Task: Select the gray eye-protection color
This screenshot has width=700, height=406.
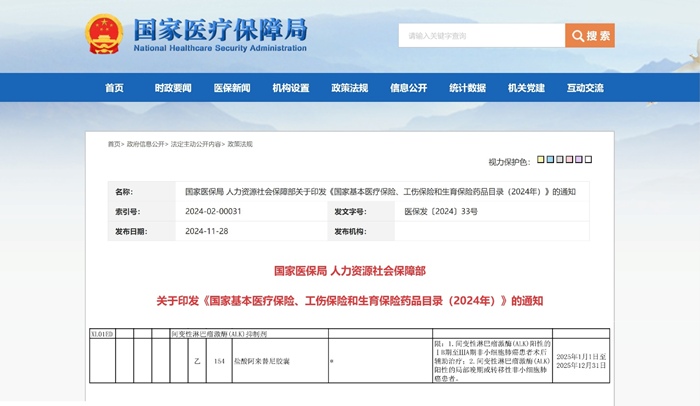Action: 560,159
